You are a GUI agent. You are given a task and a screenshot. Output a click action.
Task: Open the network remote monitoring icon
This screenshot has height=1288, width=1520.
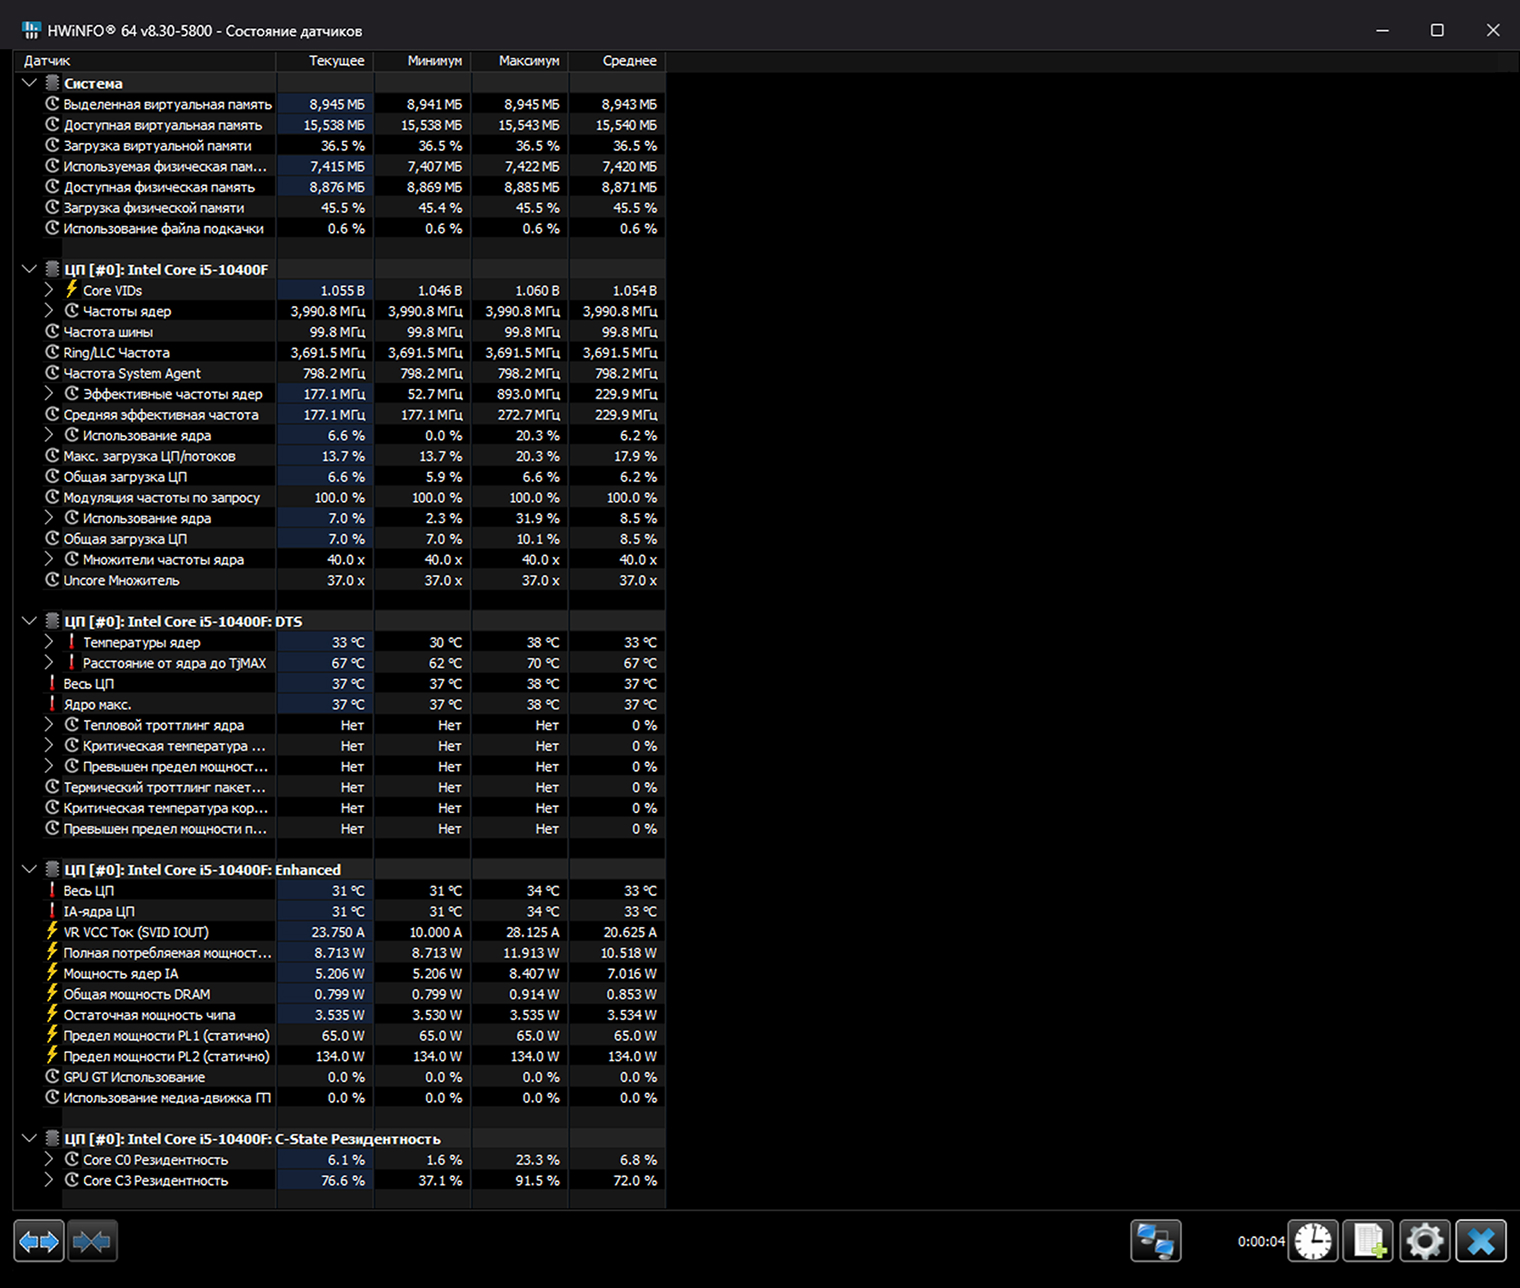[1156, 1241]
